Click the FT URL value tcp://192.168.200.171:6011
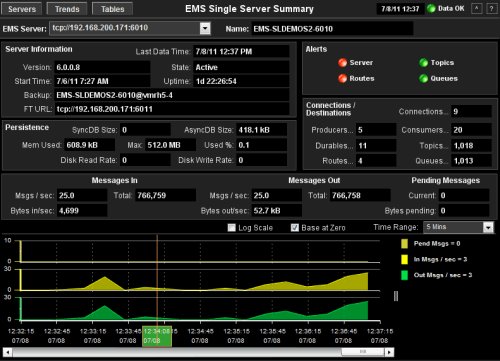 172,109
